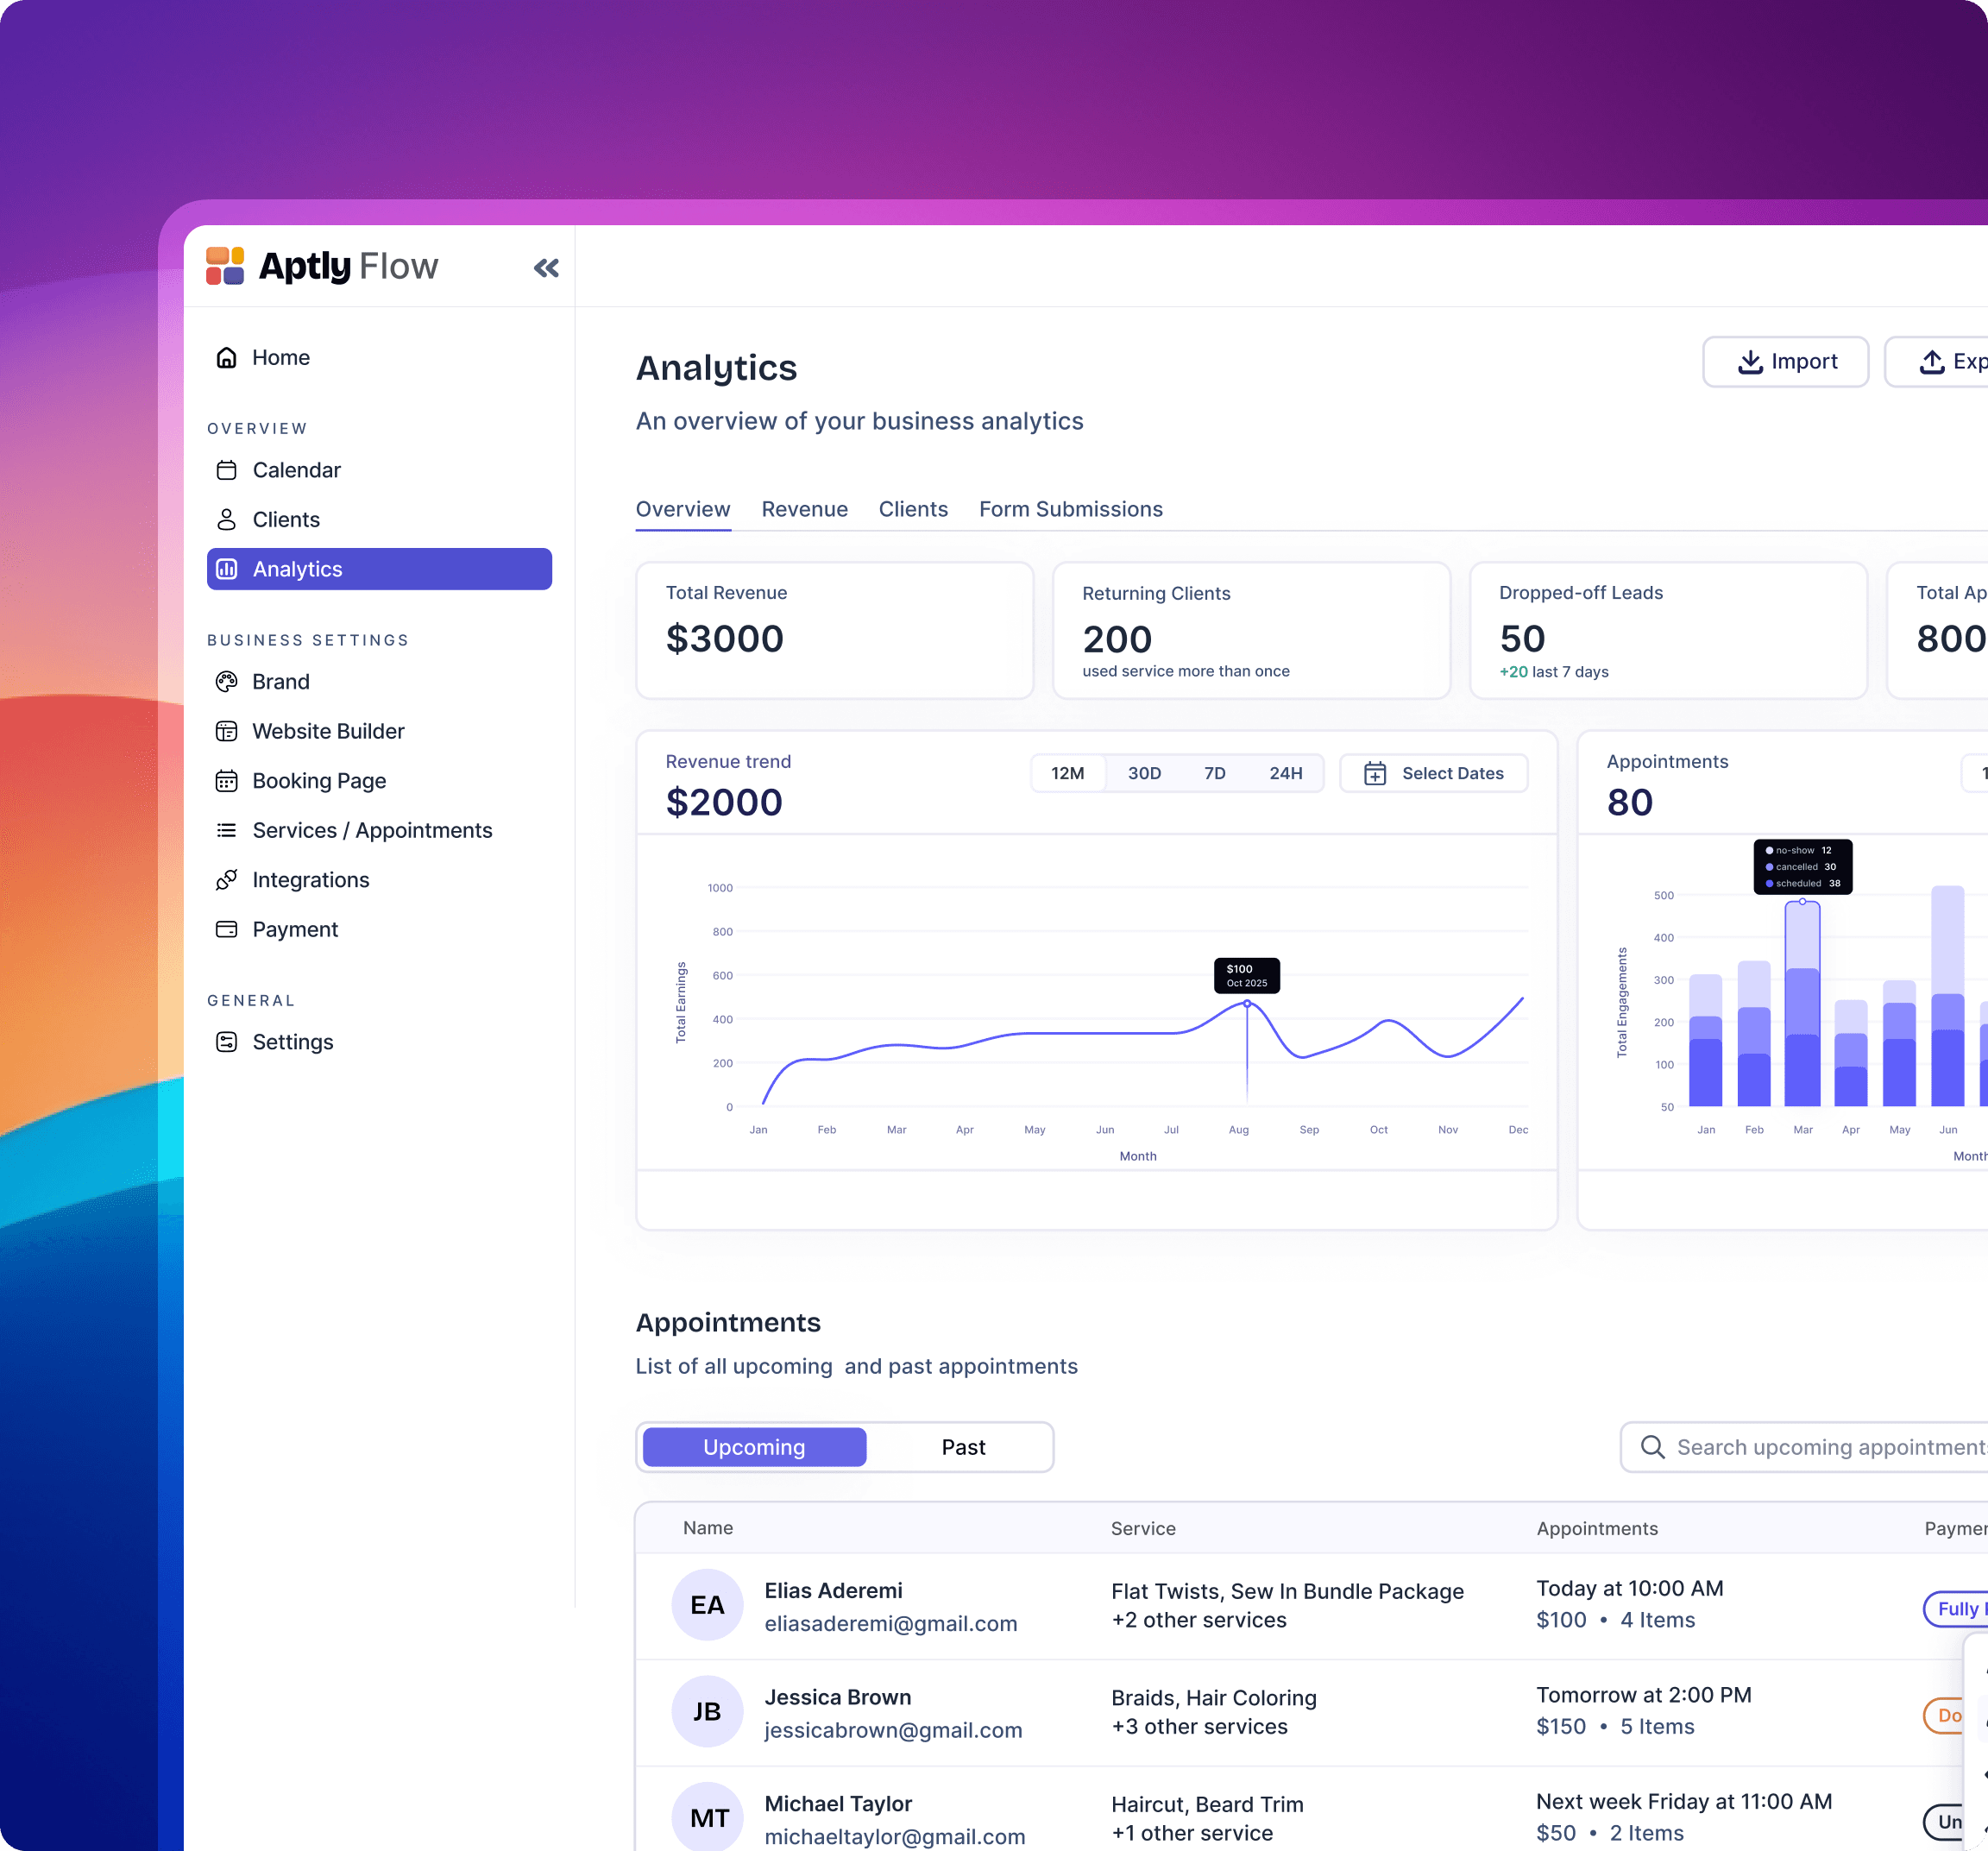
Task: Click 'Today at 10:00 AM' appointment cell
Action: 1629,1588
